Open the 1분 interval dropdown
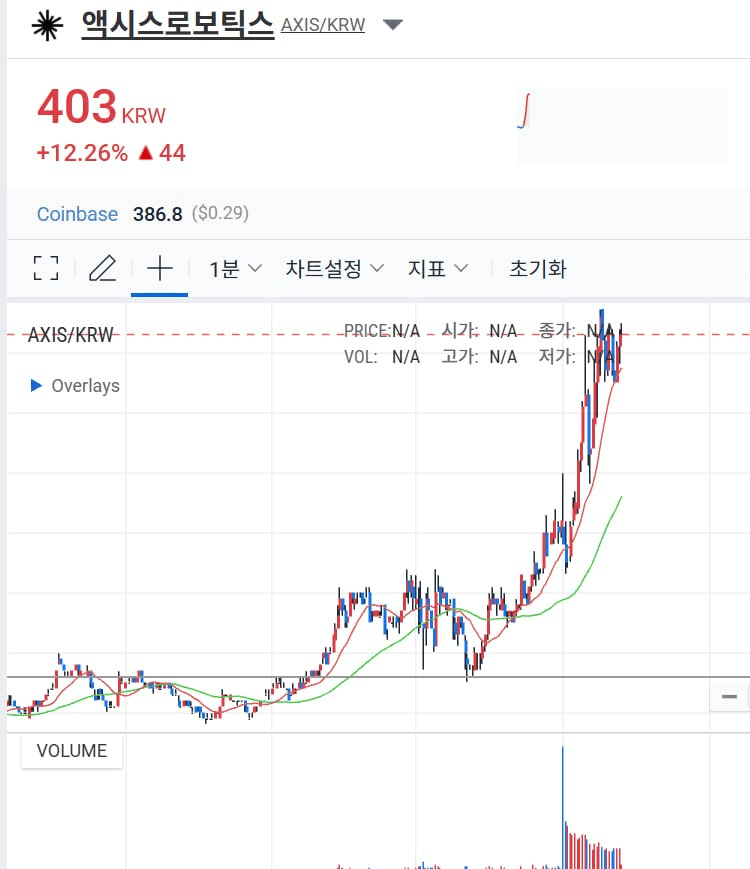The height and width of the screenshot is (869, 750). [235, 269]
